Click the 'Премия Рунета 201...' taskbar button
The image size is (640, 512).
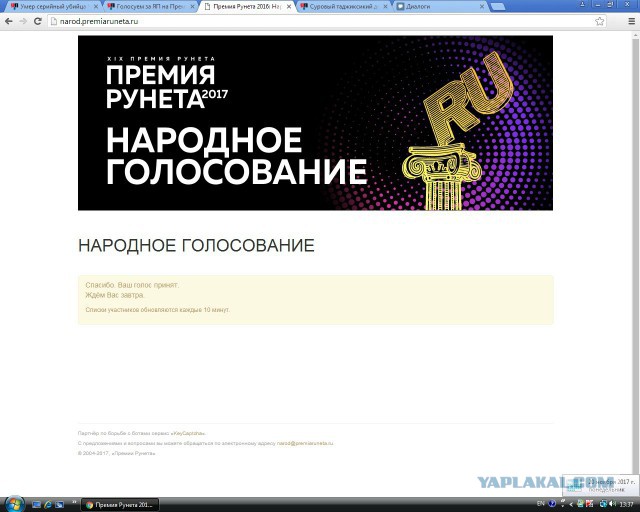click(120, 505)
